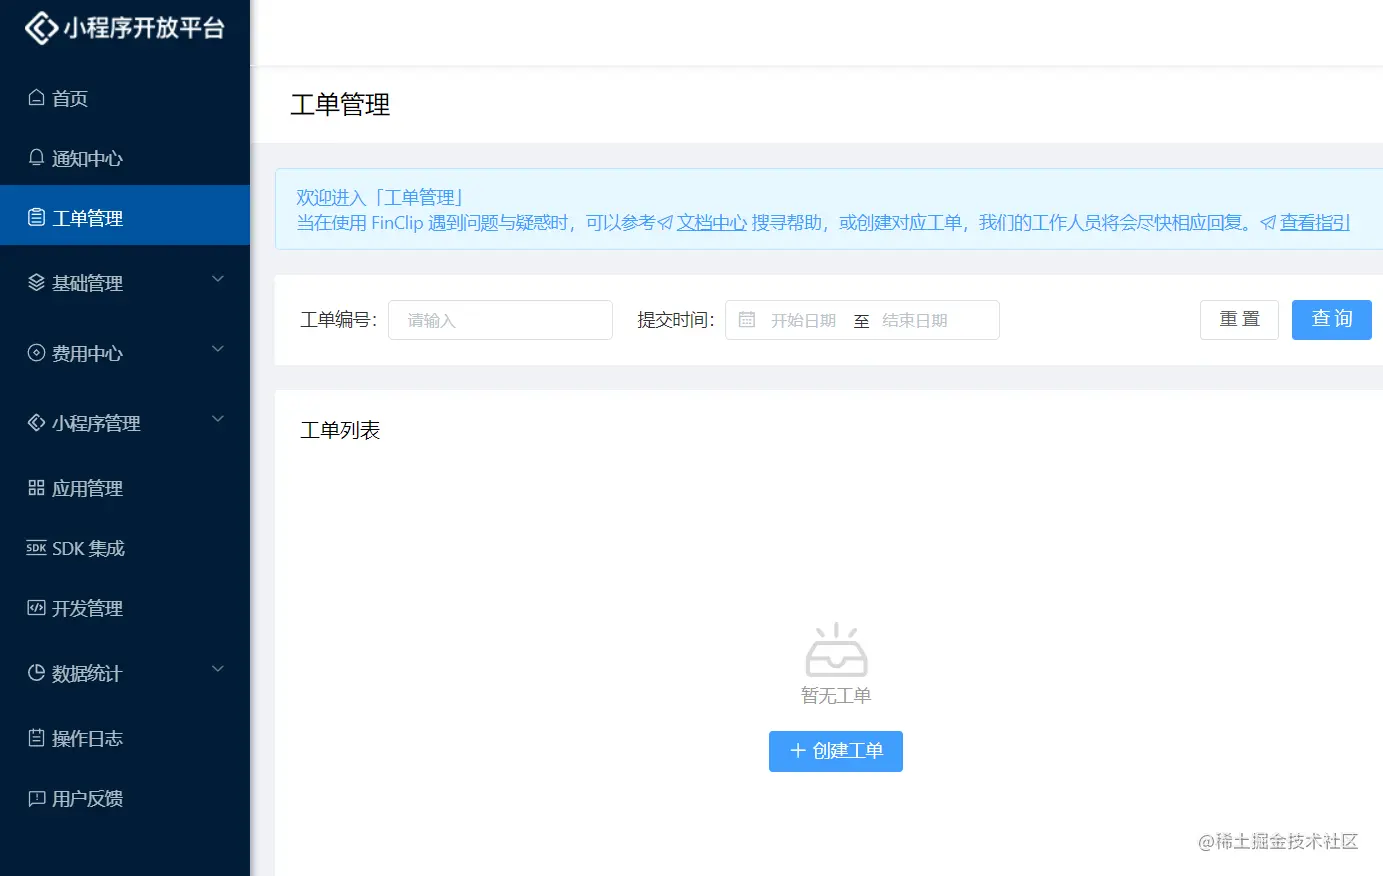This screenshot has height=876, width=1383.
Task: Click the clipboard icon beside 工单管理
Action: (x=37, y=218)
